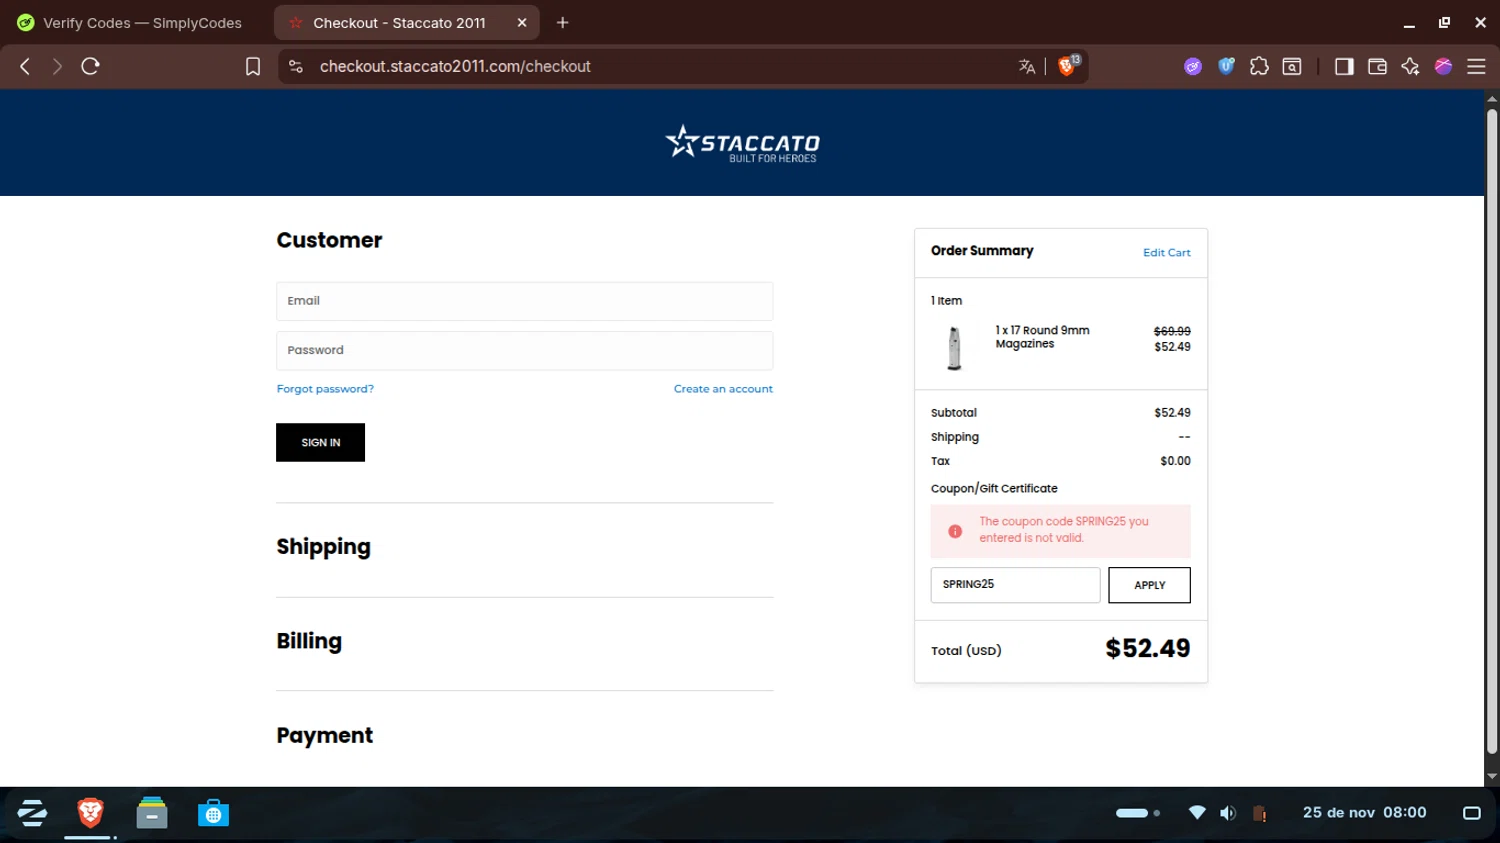Viewport: 1500px width, 843px height.
Task: Open the extensions puzzle piece menu
Action: (x=1259, y=66)
